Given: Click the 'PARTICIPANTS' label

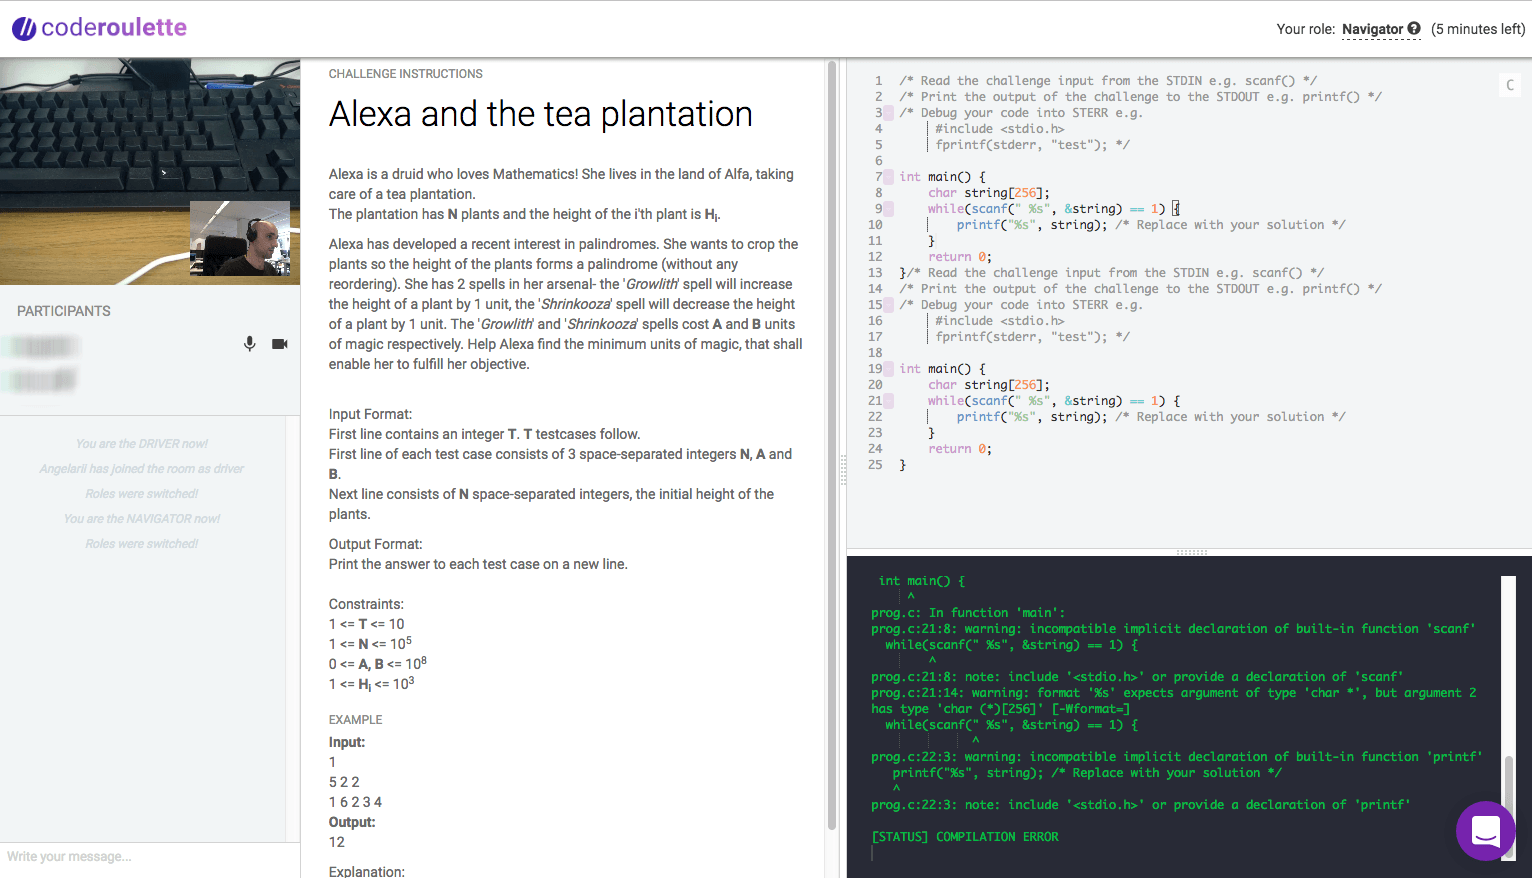Looking at the screenshot, I should tap(64, 311).
